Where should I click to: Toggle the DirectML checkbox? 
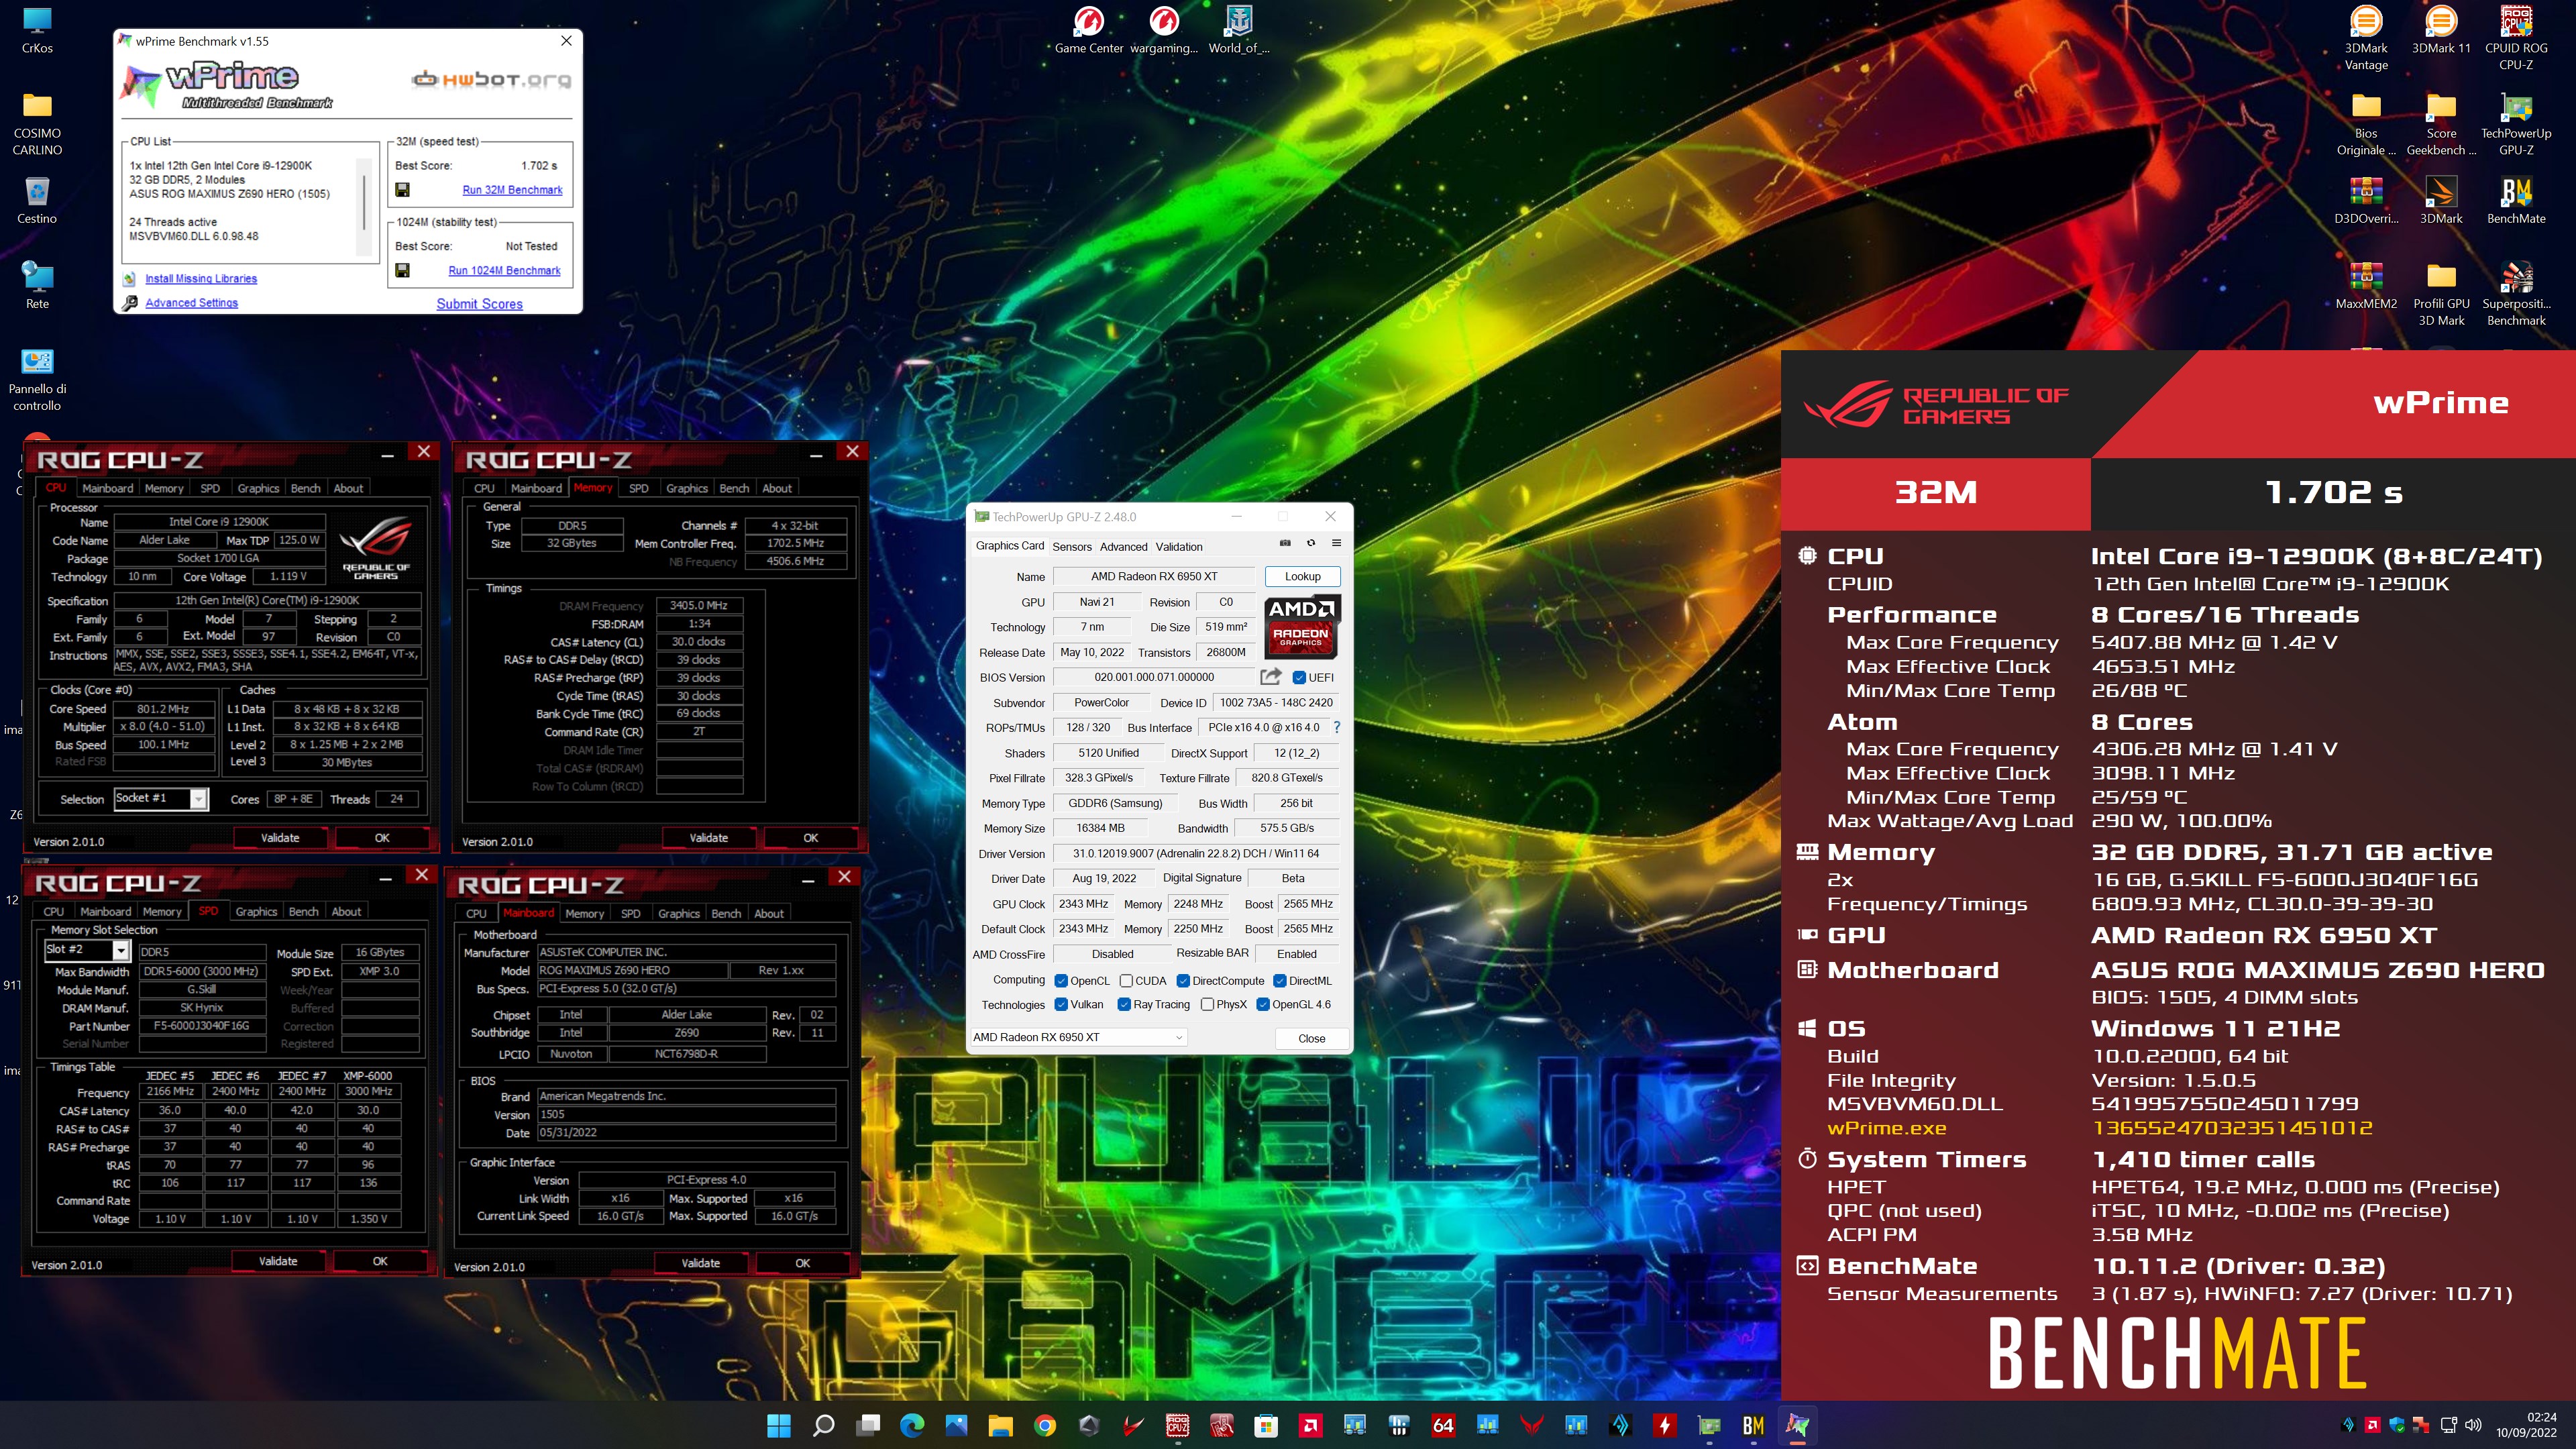click(1279, 981)
